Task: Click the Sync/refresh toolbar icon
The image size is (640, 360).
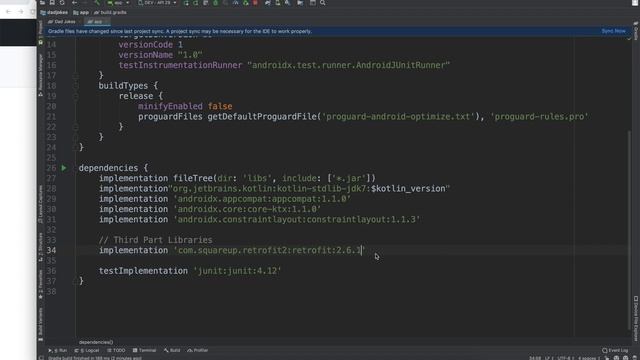Action: (62, 3)
